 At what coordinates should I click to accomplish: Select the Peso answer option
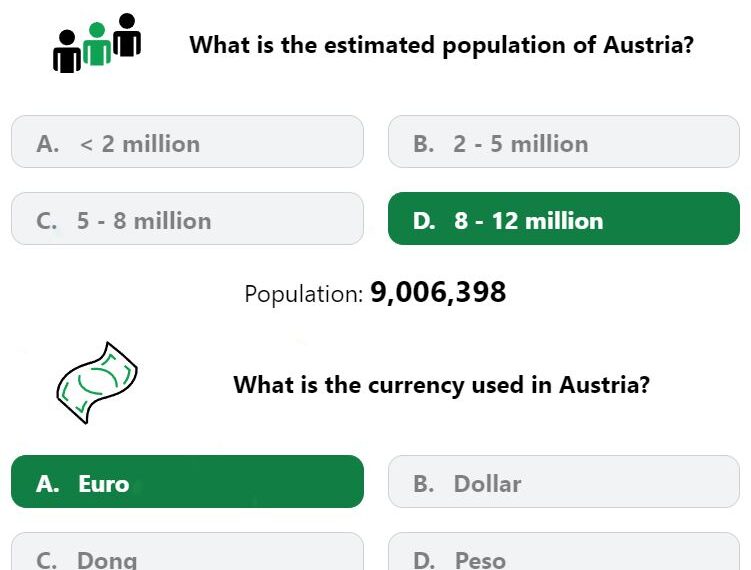(564, 551)
